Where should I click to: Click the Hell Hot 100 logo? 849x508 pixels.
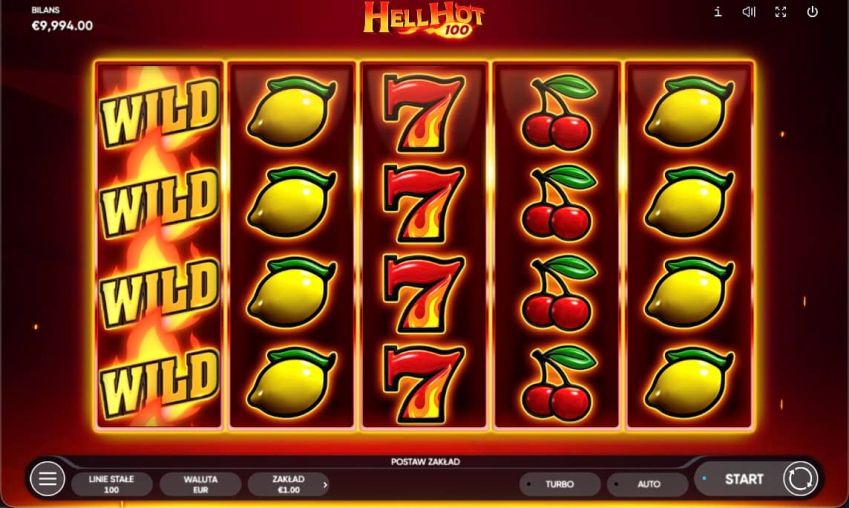tap(424, 19)
